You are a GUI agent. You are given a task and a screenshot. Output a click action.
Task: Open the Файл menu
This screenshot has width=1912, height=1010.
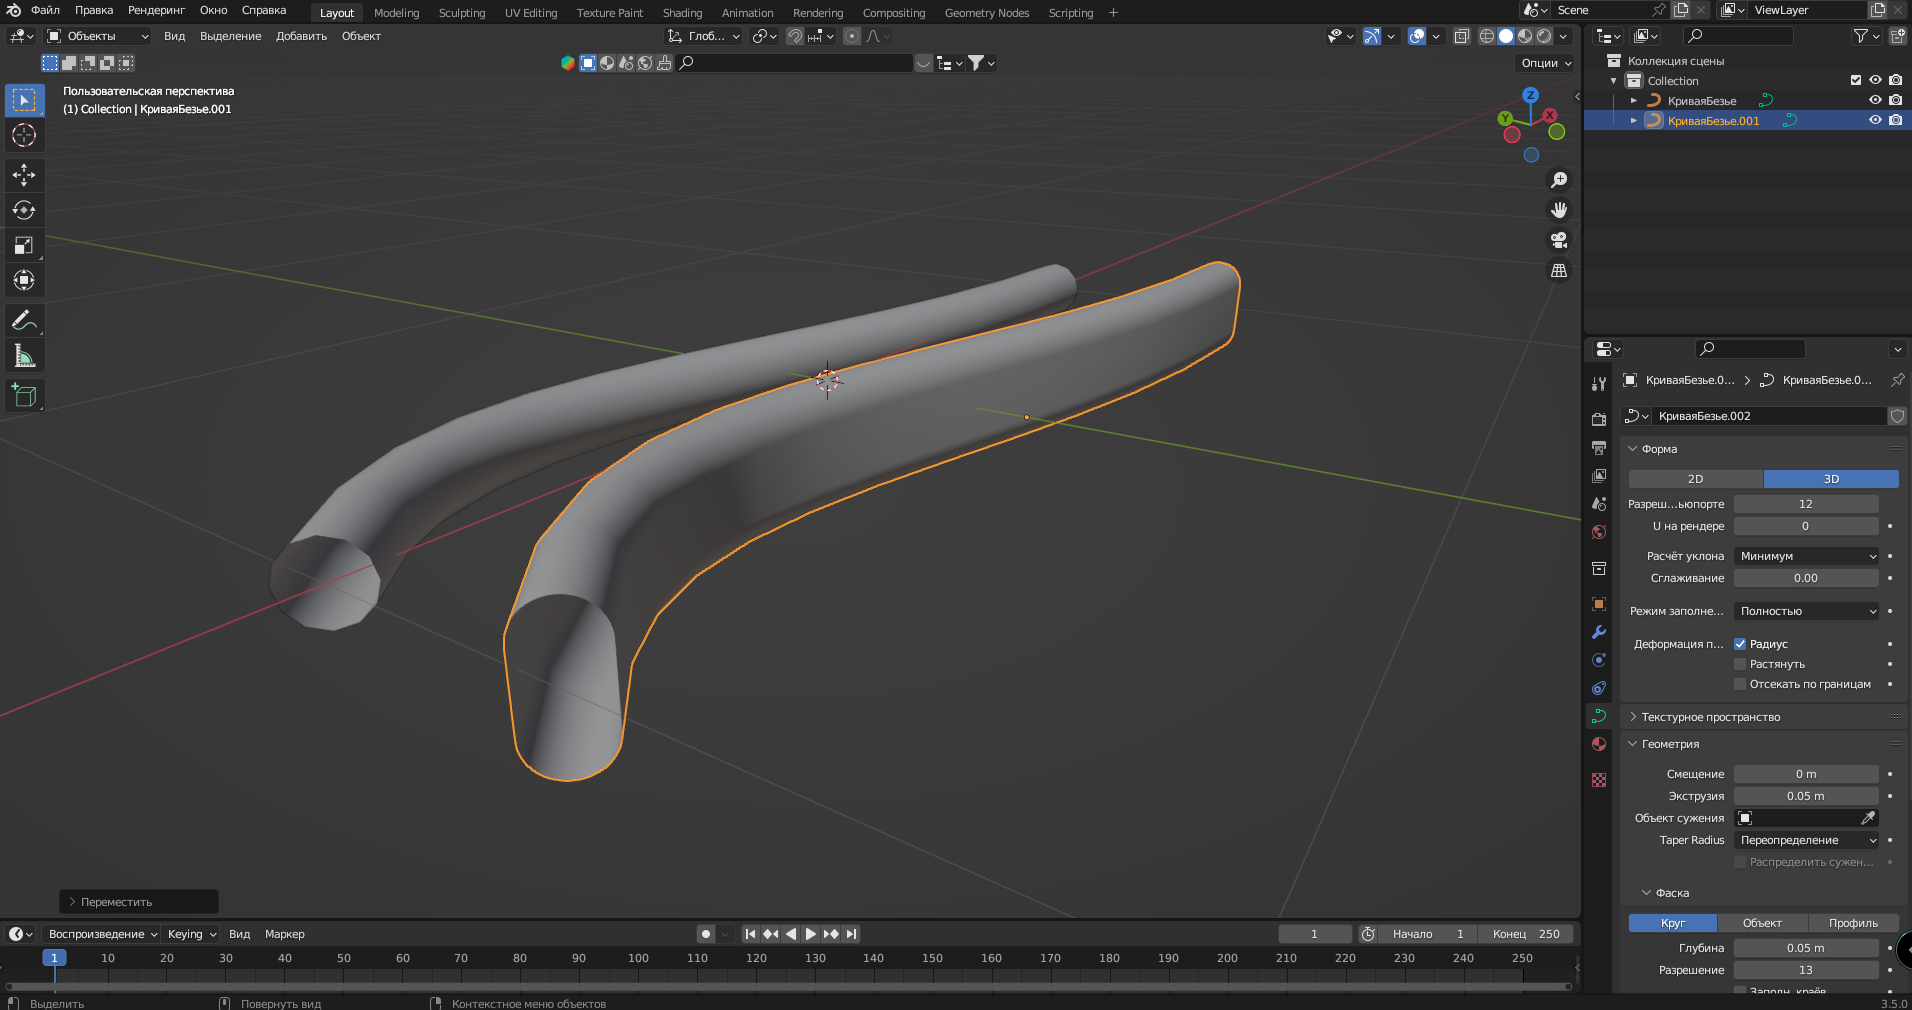click(x=45, y=10)
